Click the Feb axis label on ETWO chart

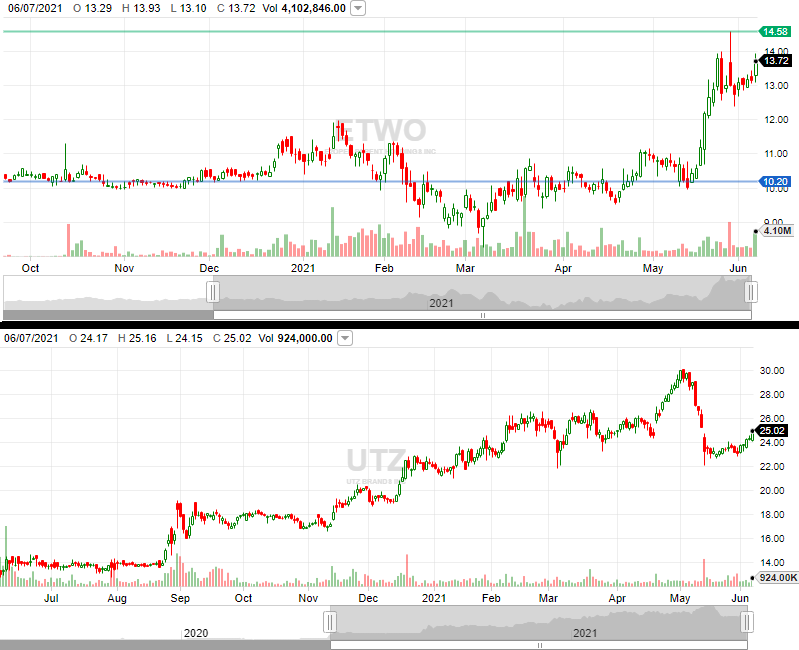(x=384, y=268)
